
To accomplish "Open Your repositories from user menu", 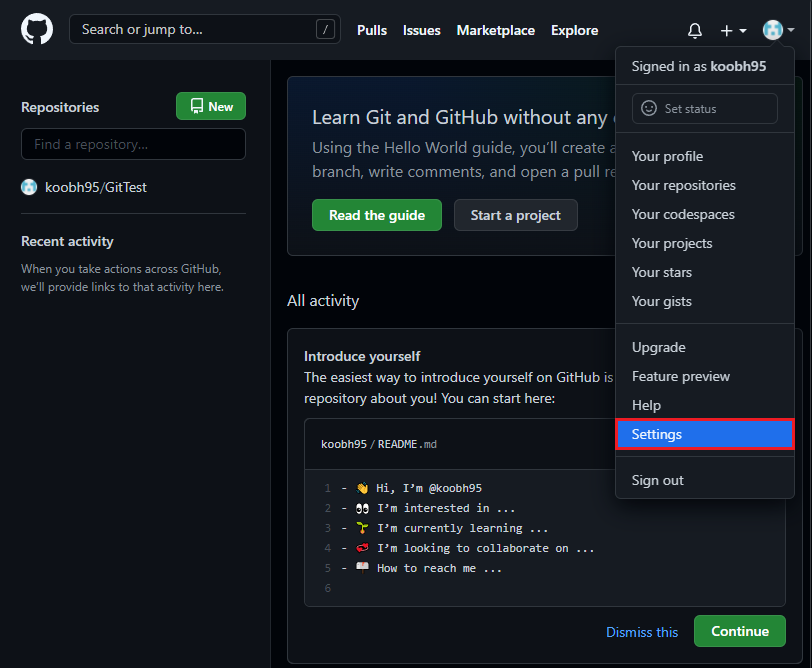I will click(x=705, y=185).
